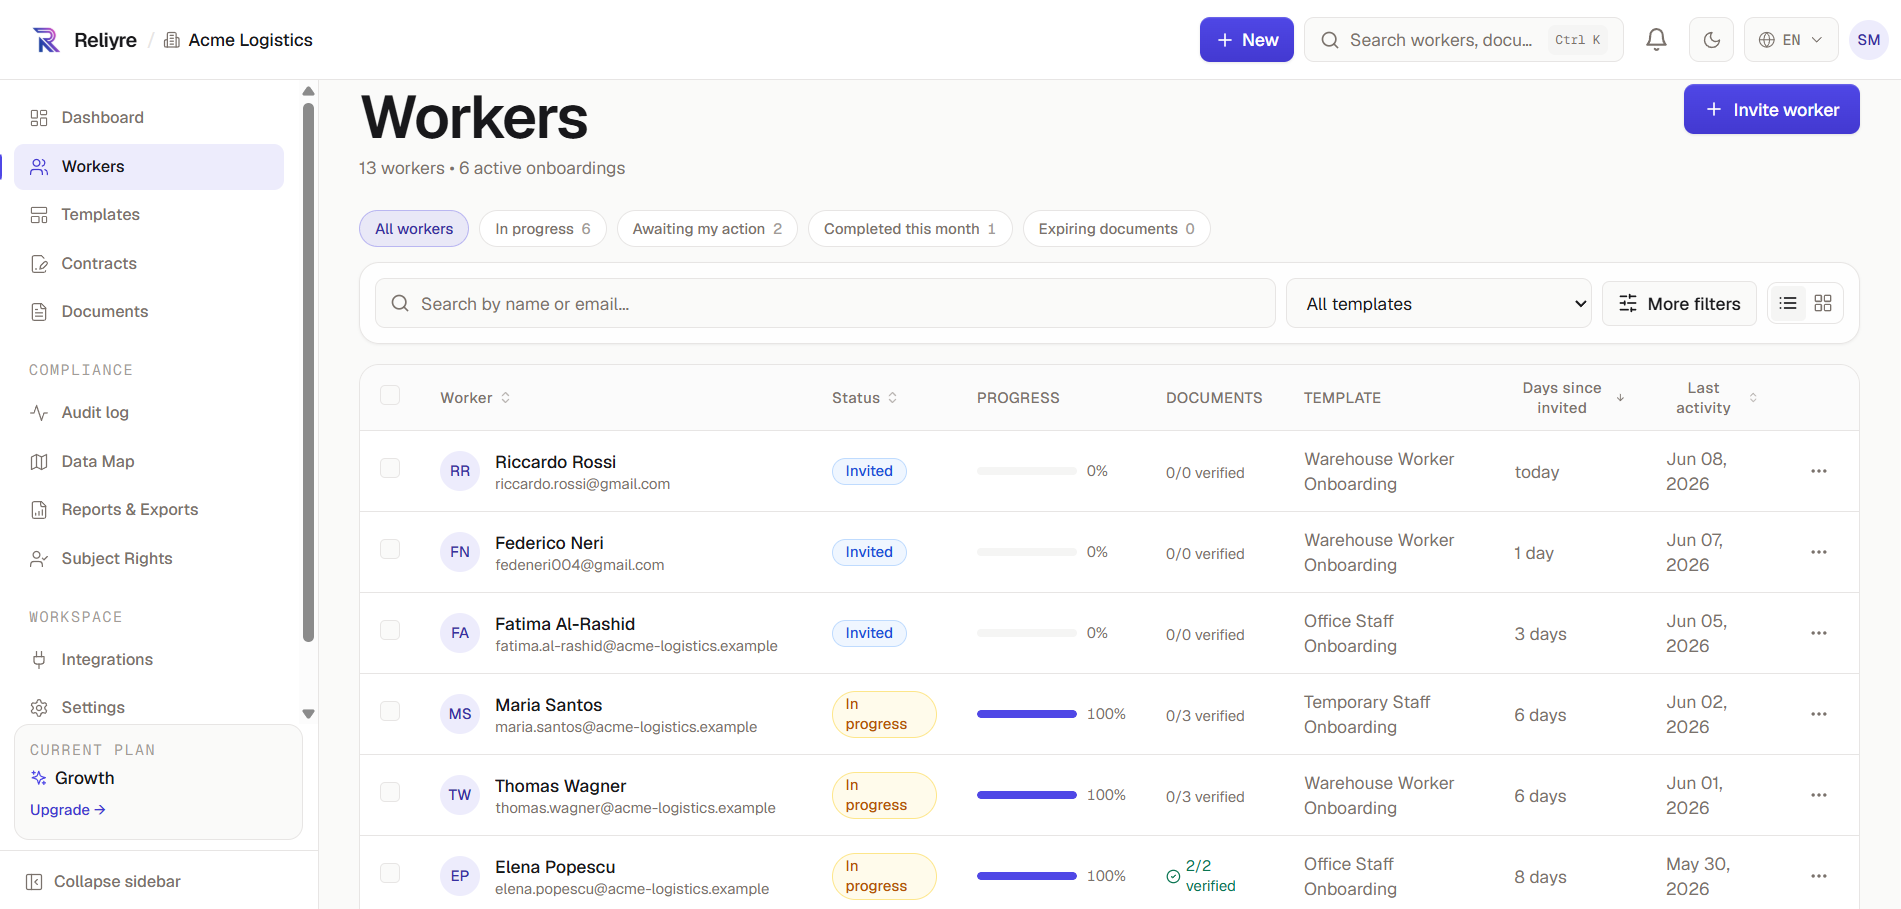
Task: Check the Fatima Al-Rashid row checkbox
Action: 390,630
